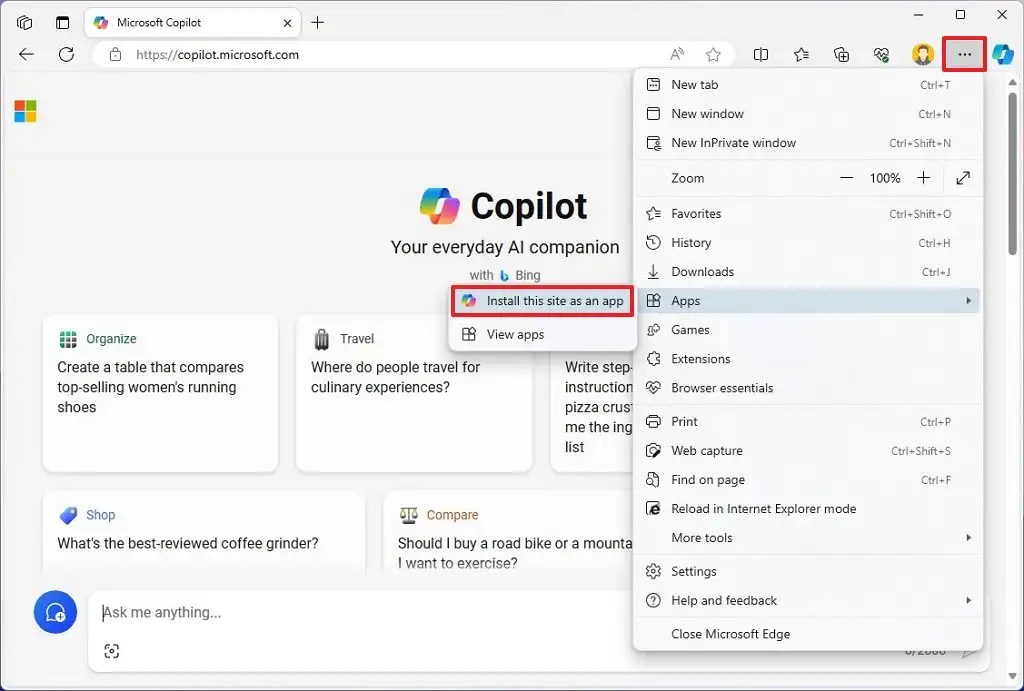Click the screenshot icon in the chat box

112,651
